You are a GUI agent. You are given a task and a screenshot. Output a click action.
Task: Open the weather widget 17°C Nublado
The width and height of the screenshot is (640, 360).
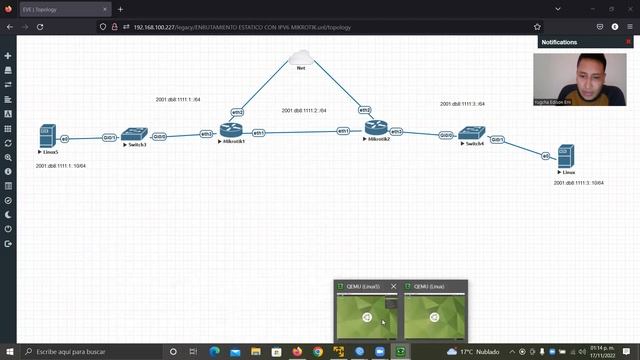473,351
